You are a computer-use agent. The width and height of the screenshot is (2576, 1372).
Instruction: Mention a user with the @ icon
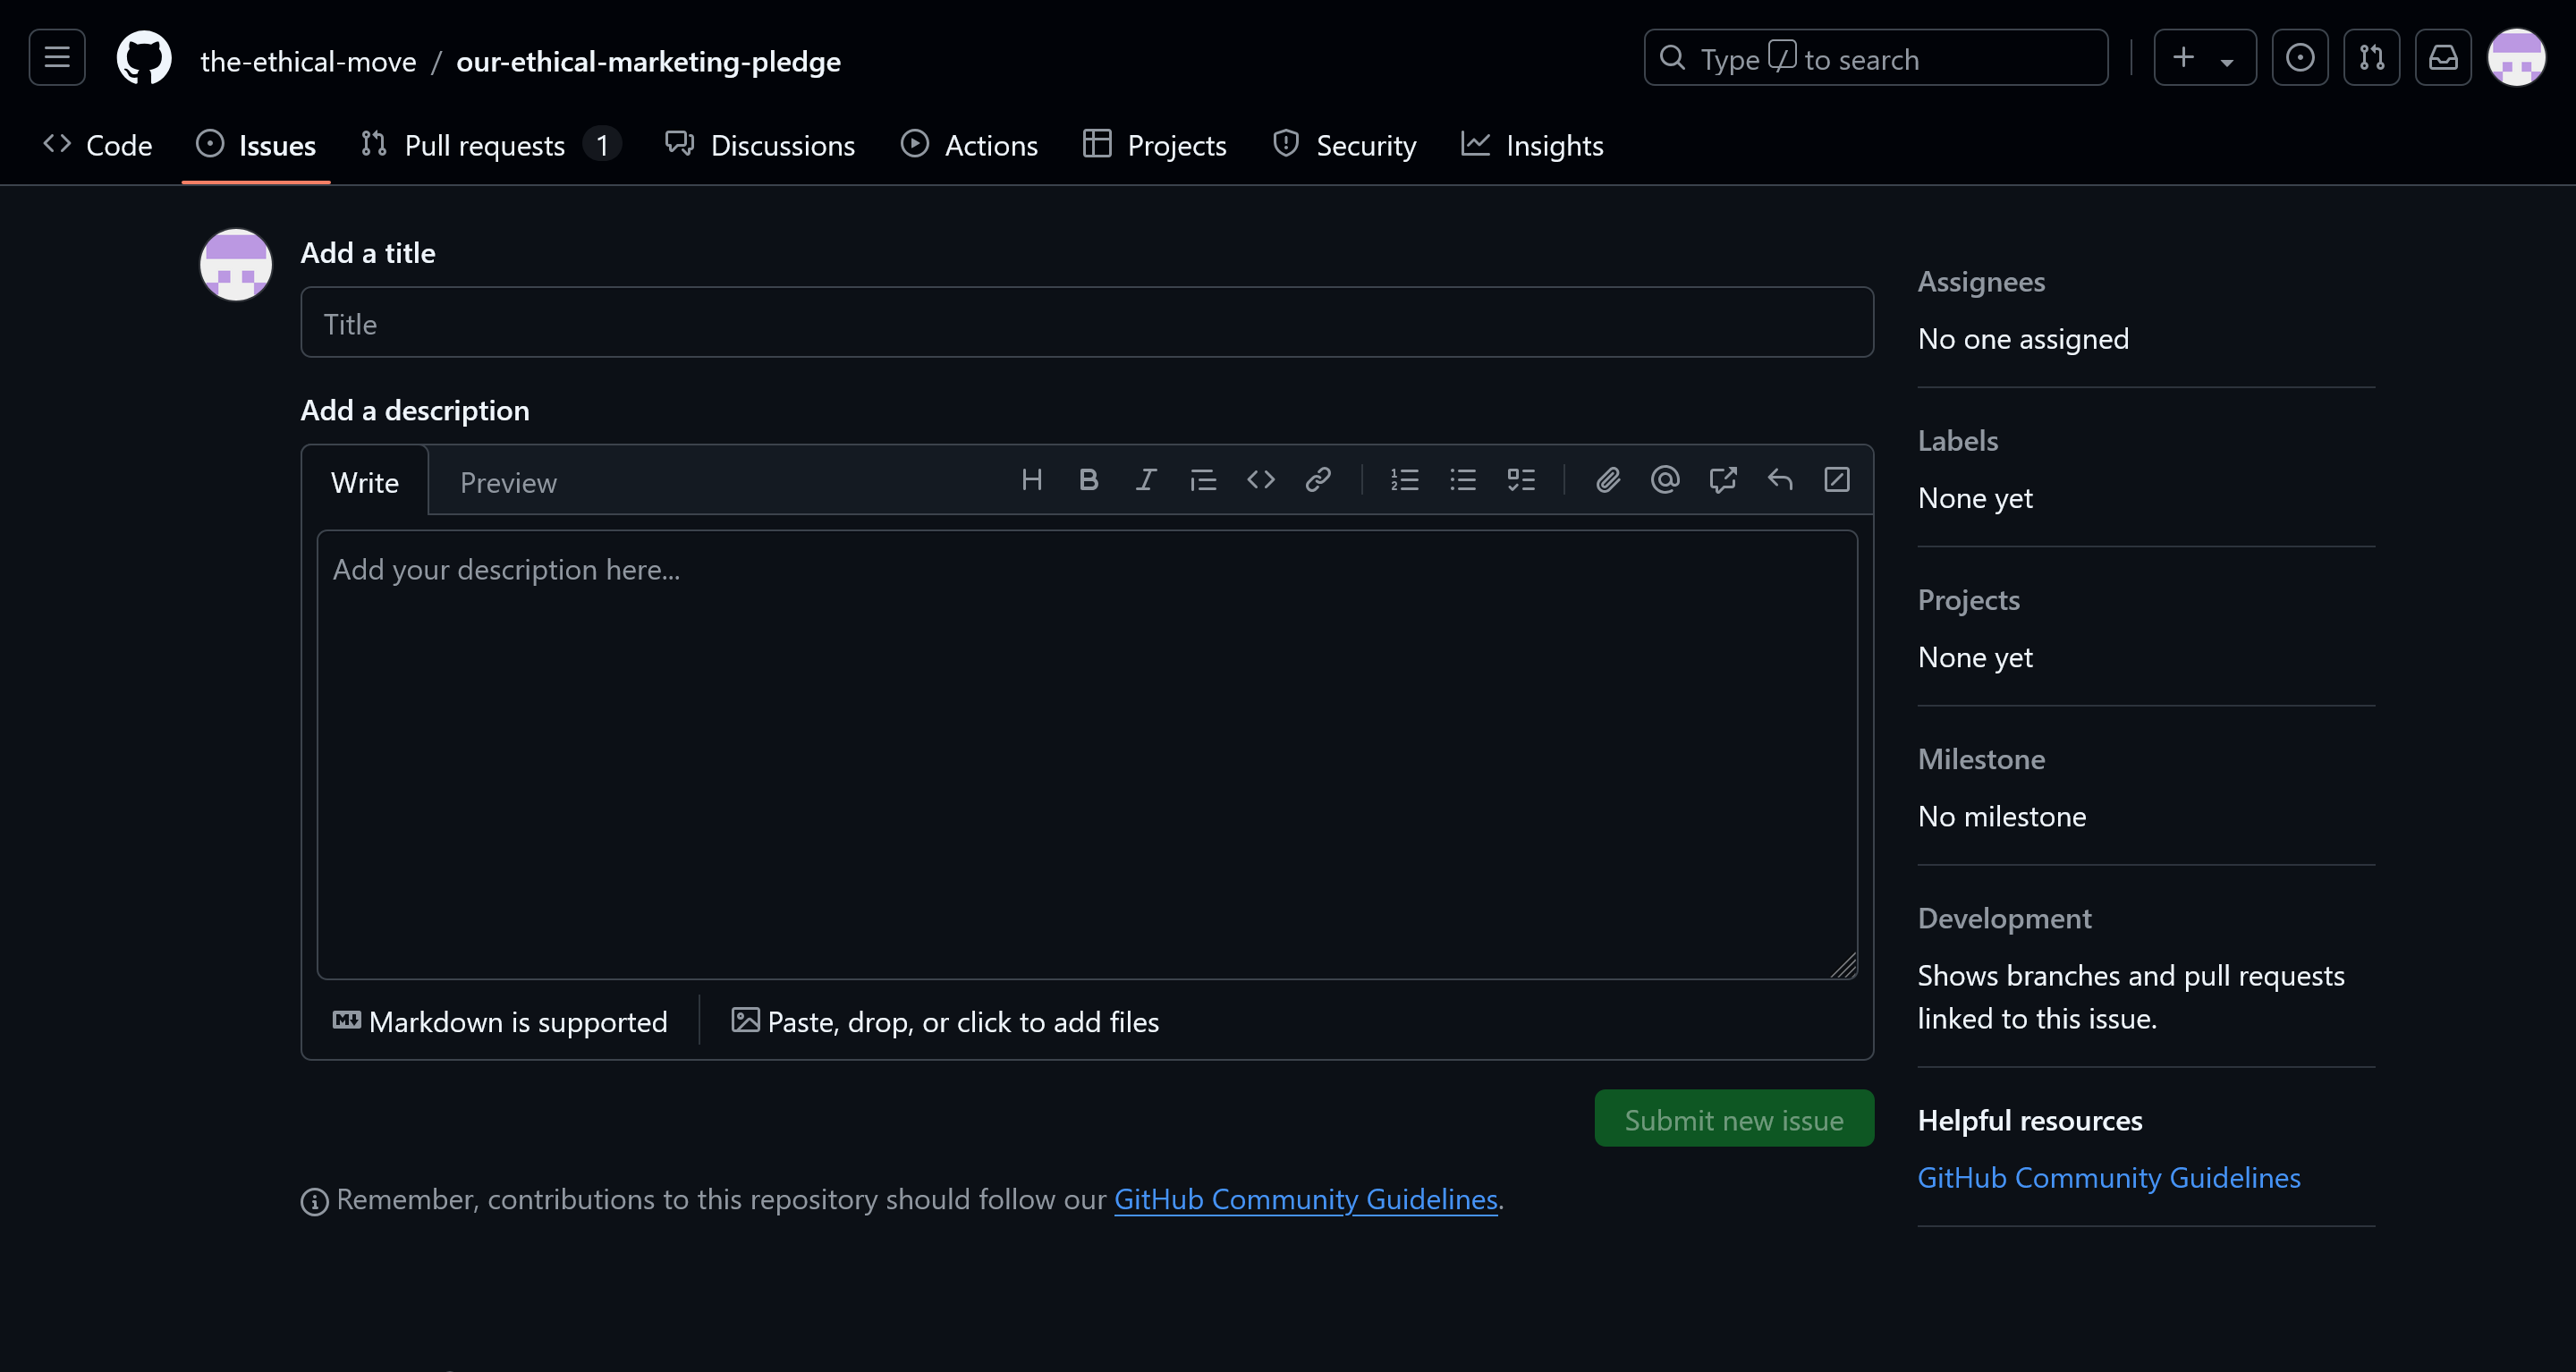[x=1664, y=480]
